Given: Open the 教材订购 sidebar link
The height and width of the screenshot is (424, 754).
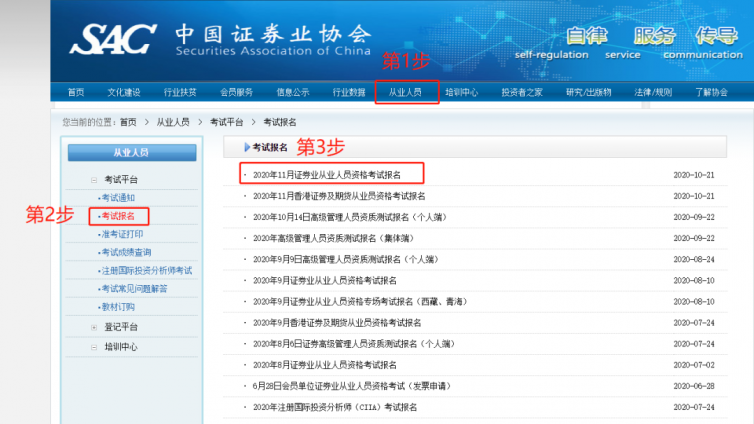Looking at the screenshot, I should [118, 307].
